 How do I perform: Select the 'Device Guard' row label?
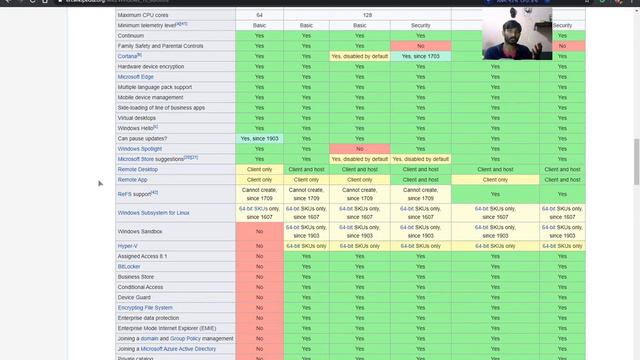click(x=134, y=298)
